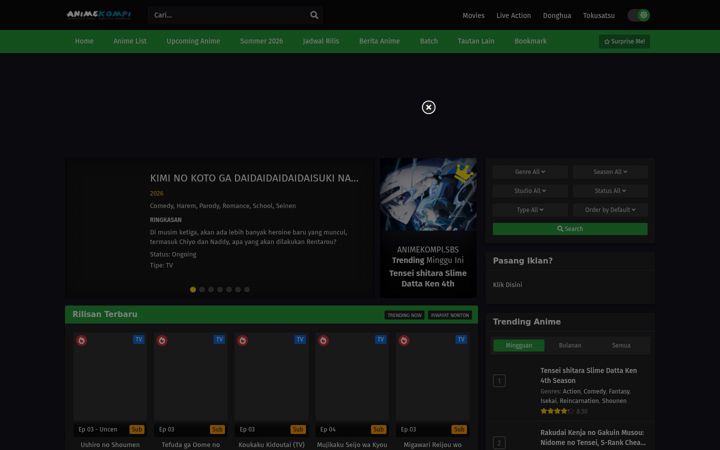Click TV badge on Mujikaku Seijo card

tap(381, 339)
